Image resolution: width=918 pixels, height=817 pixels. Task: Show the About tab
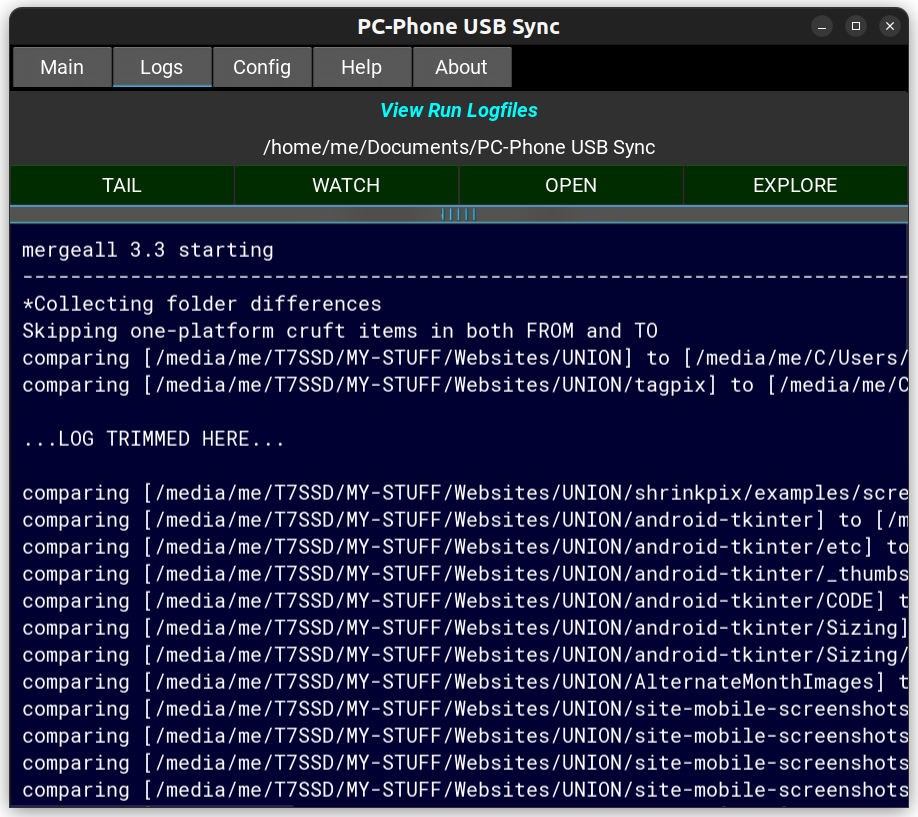pyautogui.click(x=462, y=67)
